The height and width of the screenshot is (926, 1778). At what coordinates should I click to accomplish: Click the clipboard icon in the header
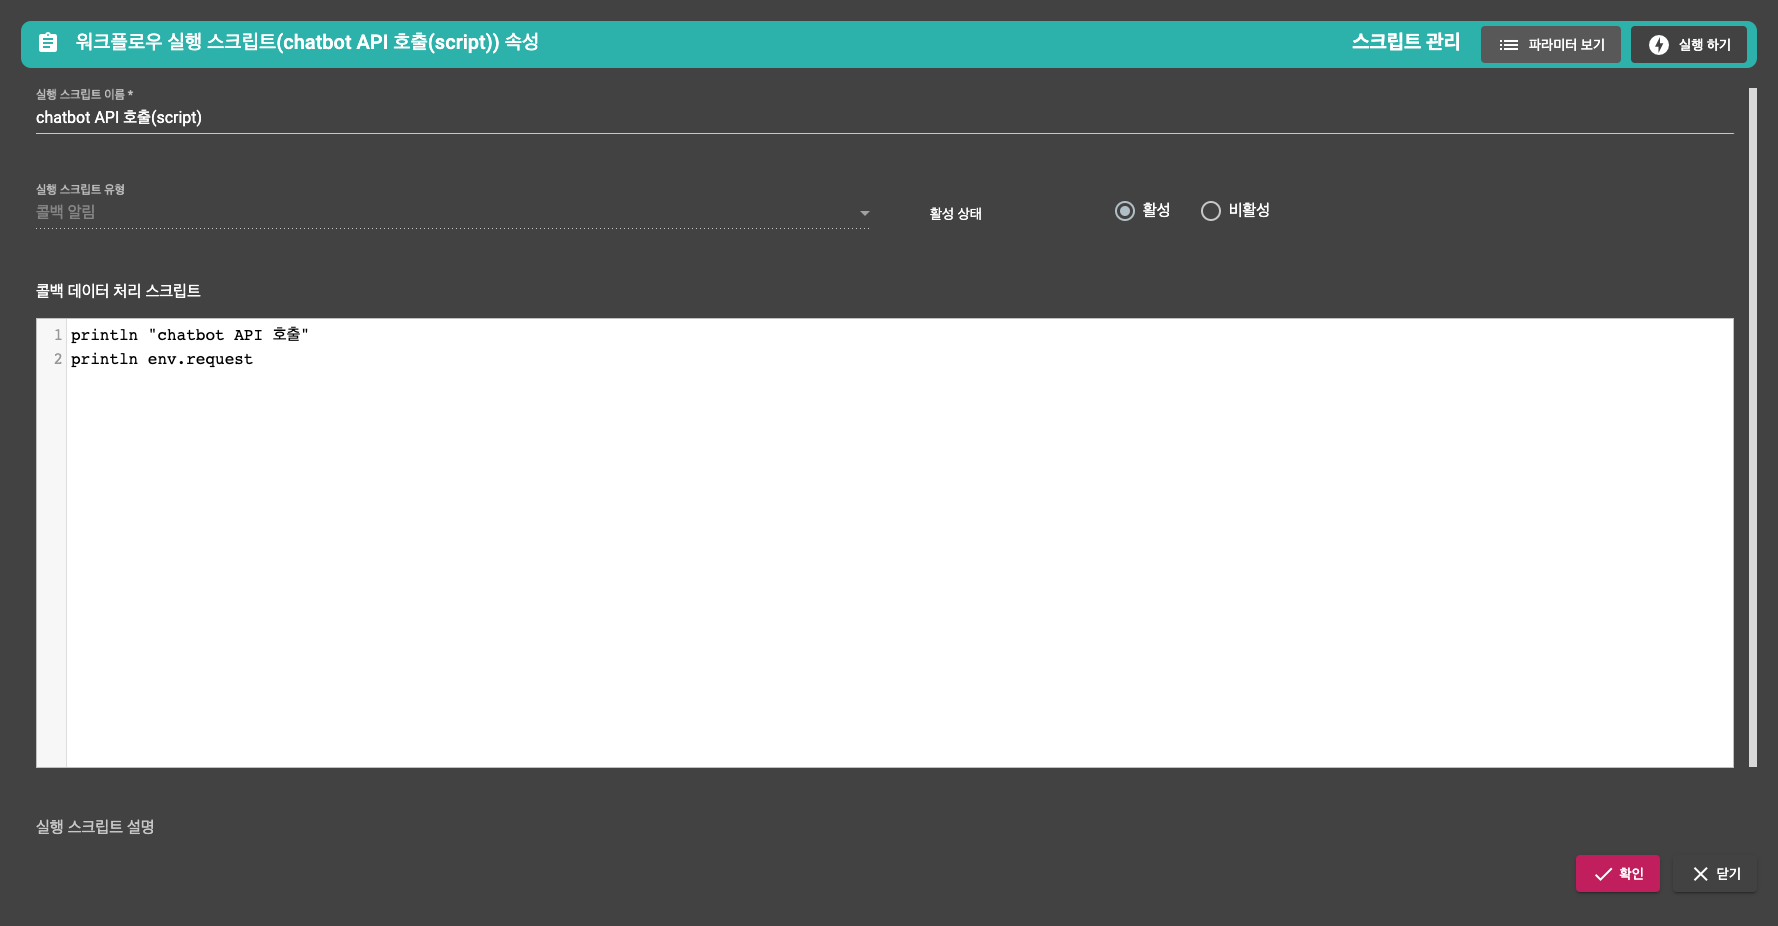click(48, 42)
